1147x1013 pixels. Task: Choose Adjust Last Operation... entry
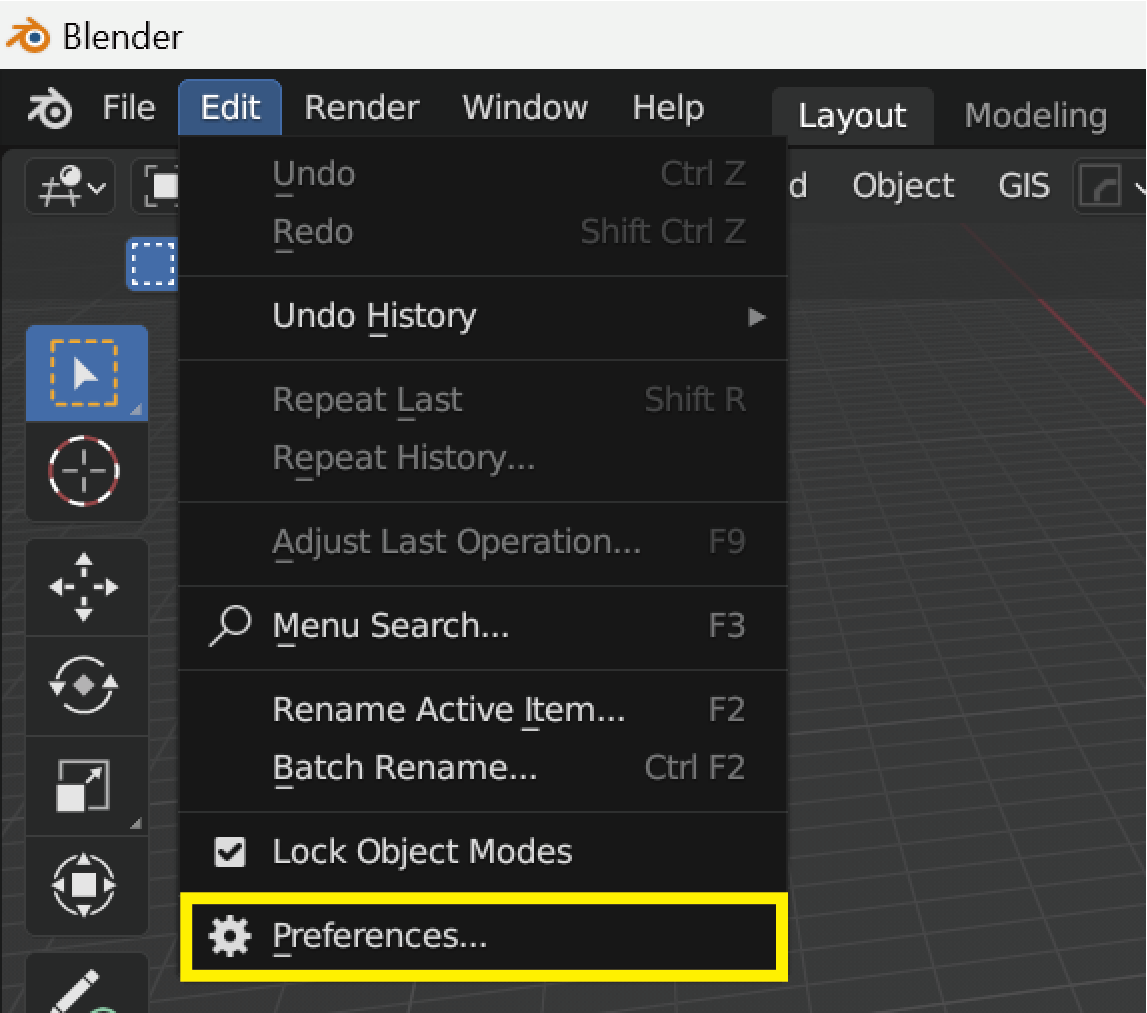pyautogui.click(x=483, y=542)
